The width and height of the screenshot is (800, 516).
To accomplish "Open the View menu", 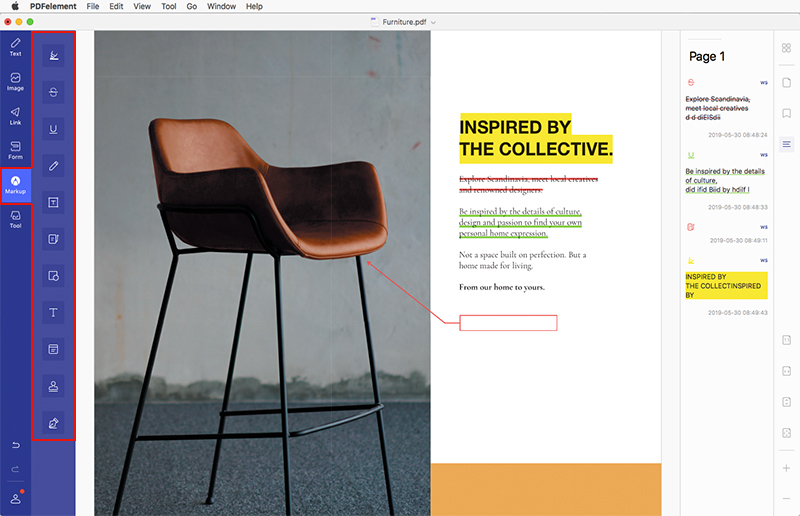I will [x=142, y=6].
